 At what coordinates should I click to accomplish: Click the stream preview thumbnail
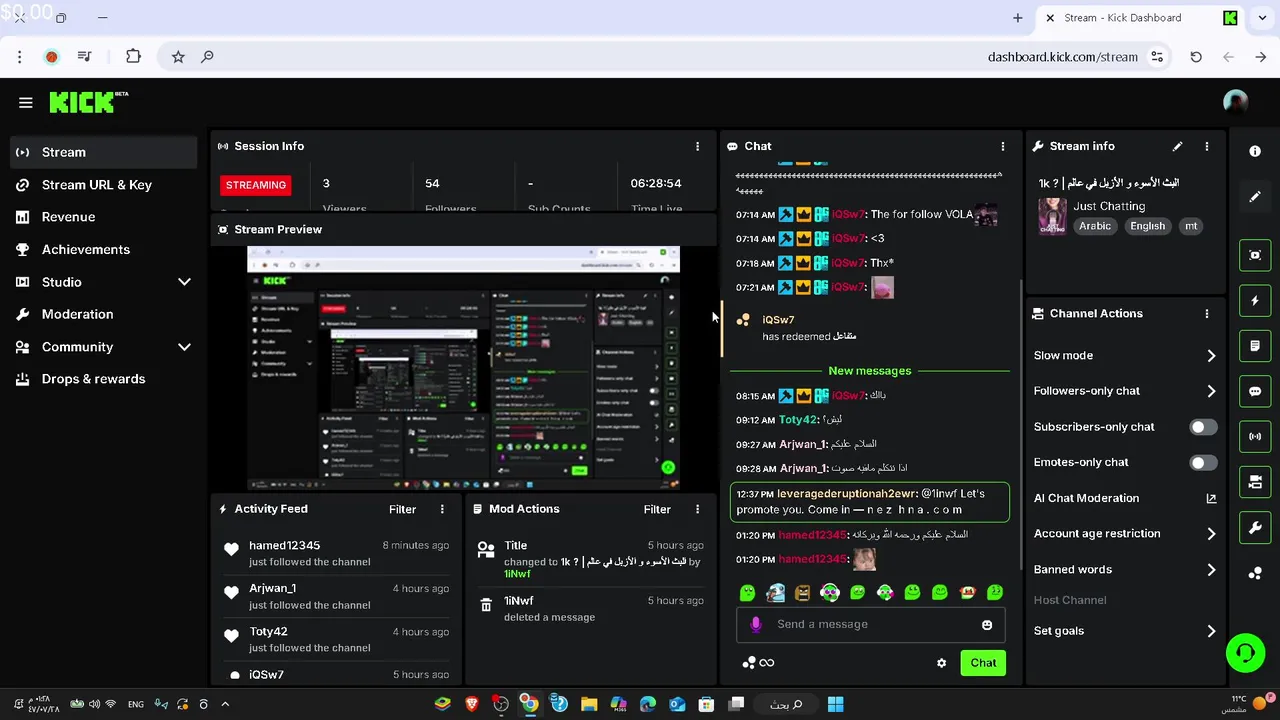(463, 368)
